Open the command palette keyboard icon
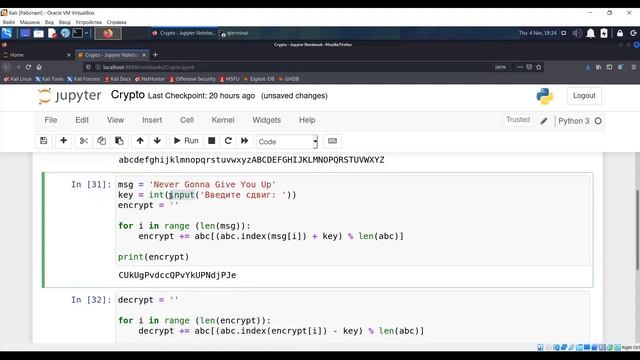The height and width of the screenshot is (360, 640). pyautogui.click(x=332, y=141)
